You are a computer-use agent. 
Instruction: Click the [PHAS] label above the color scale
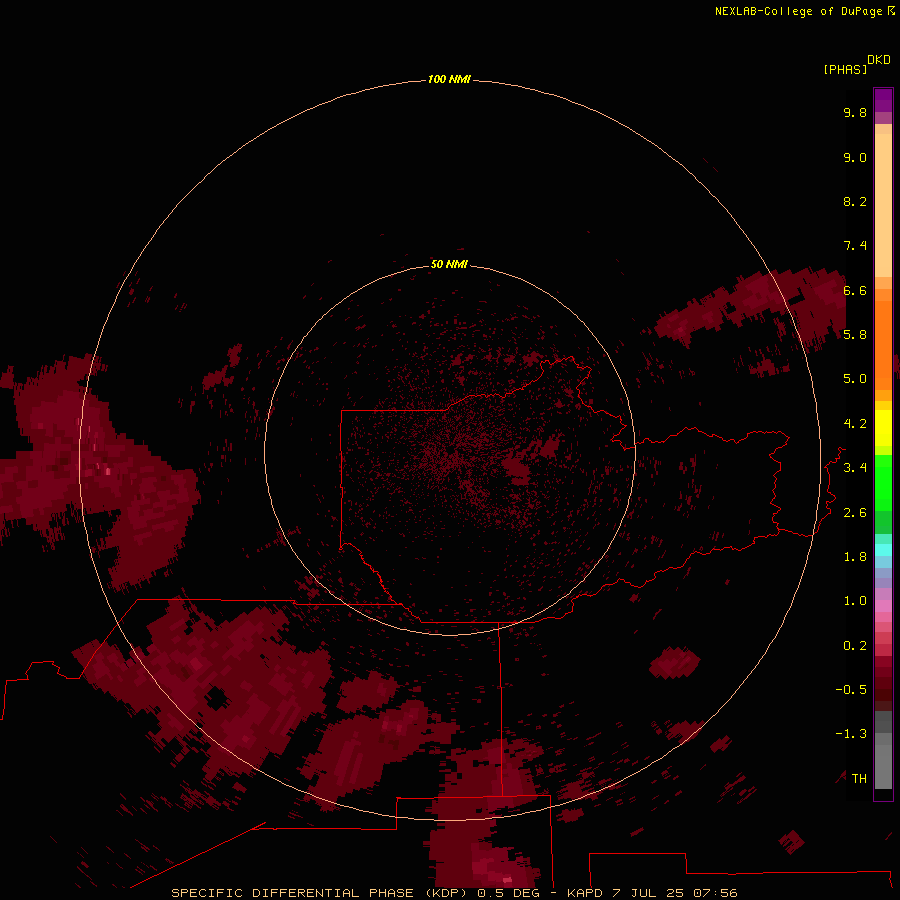pyautogui.click(x=845, y=69)
